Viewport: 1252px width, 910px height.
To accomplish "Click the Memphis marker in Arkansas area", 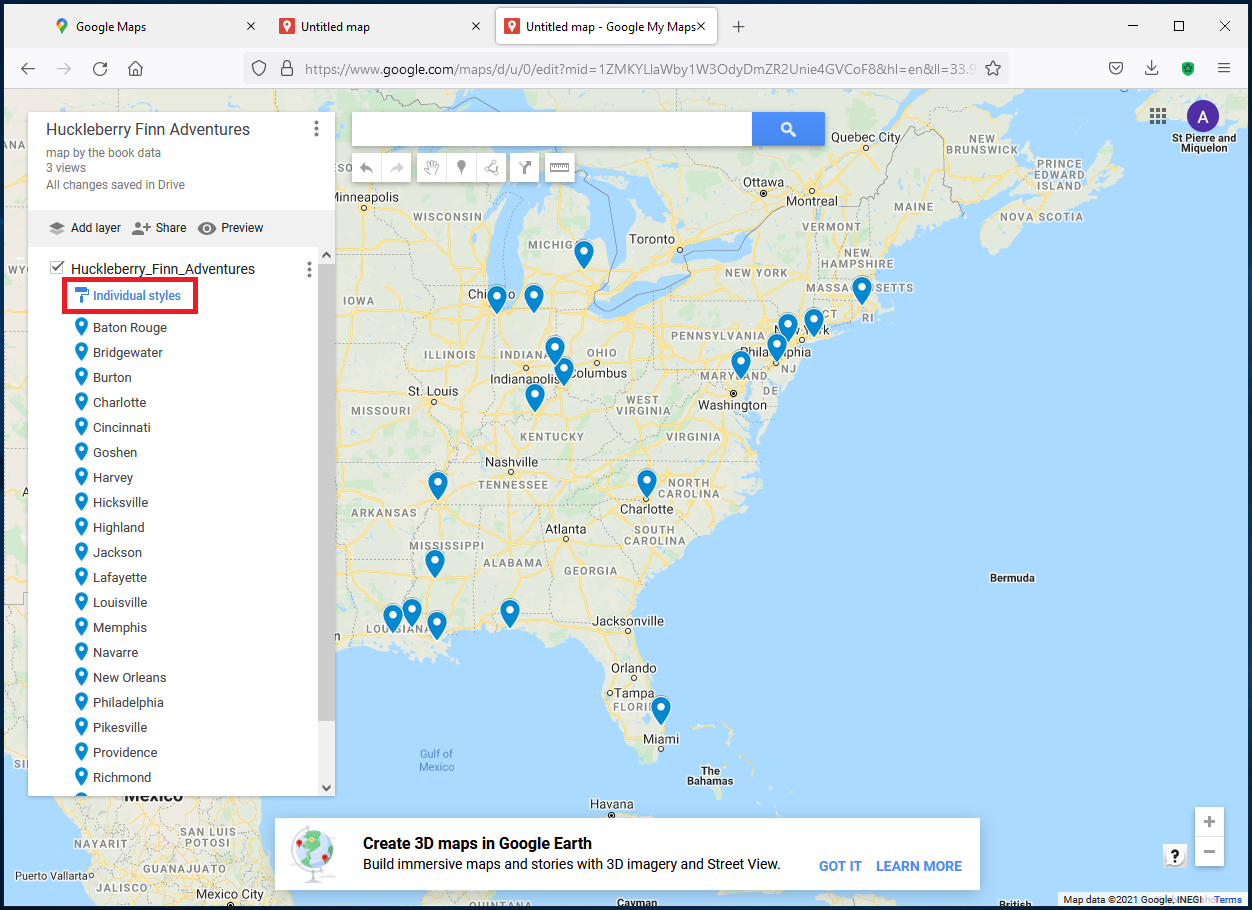I will point(438,484).
